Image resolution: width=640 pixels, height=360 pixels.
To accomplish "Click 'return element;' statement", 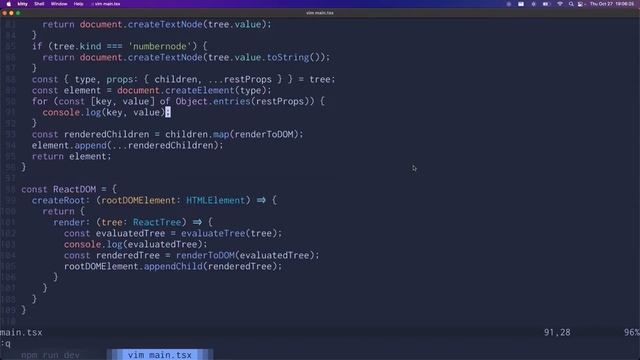I will point(71,156).
